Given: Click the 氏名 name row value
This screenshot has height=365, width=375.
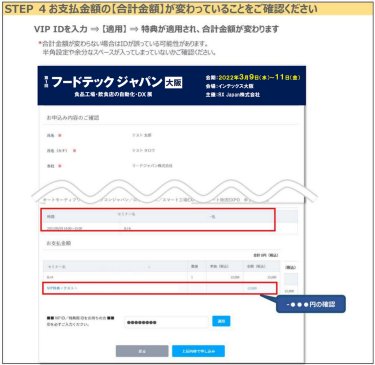Looking at the screenshot, I should 142,135.
